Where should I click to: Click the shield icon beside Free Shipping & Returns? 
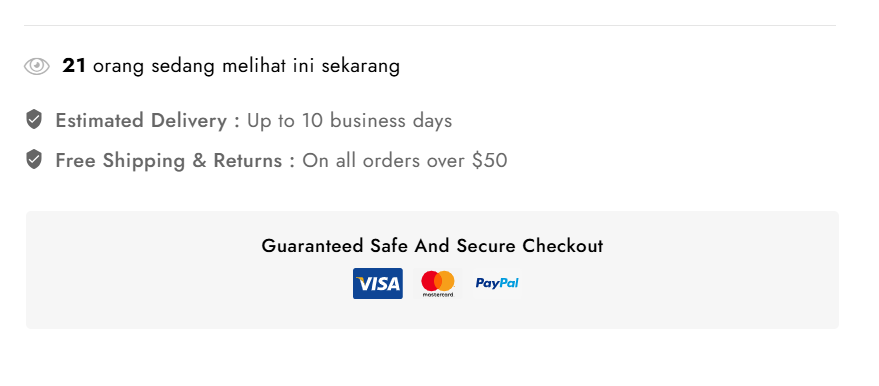tap(34, 160)
